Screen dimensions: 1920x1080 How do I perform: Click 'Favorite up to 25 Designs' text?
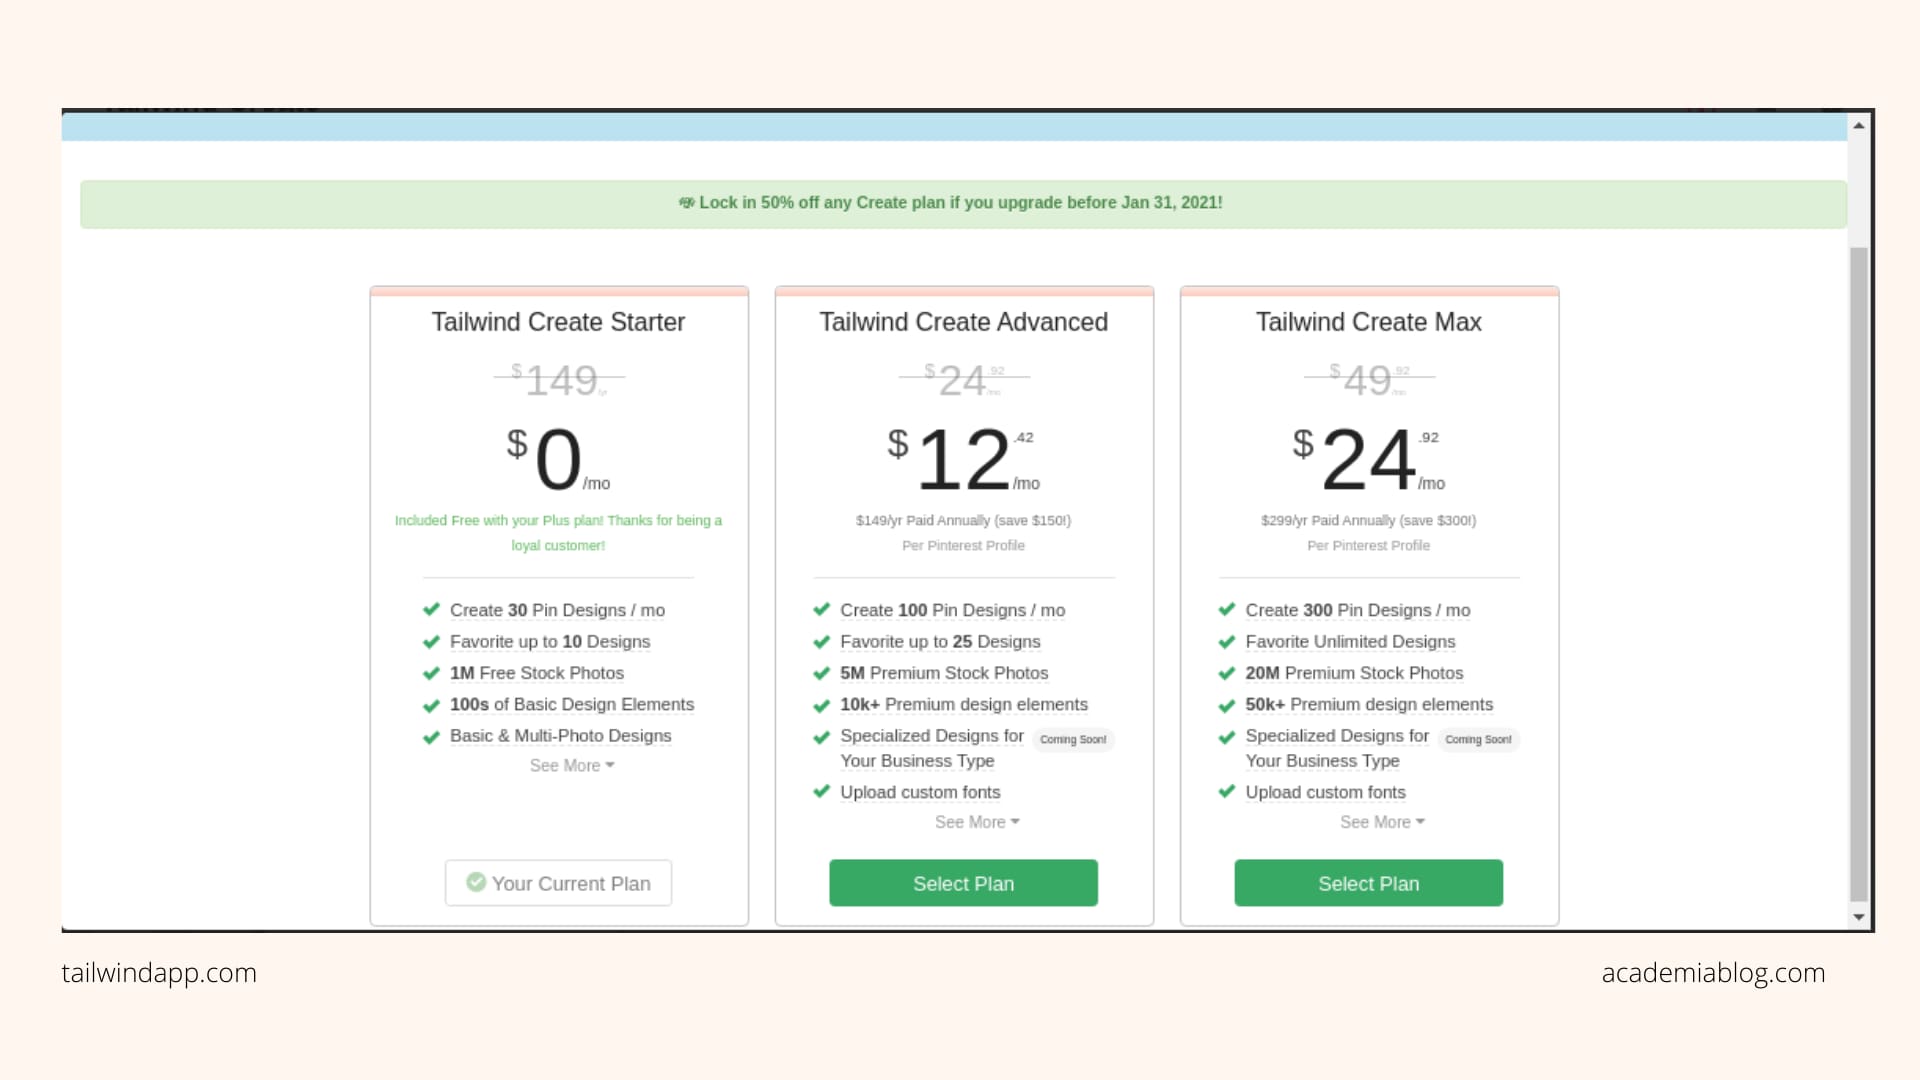(x=940, y=642)
